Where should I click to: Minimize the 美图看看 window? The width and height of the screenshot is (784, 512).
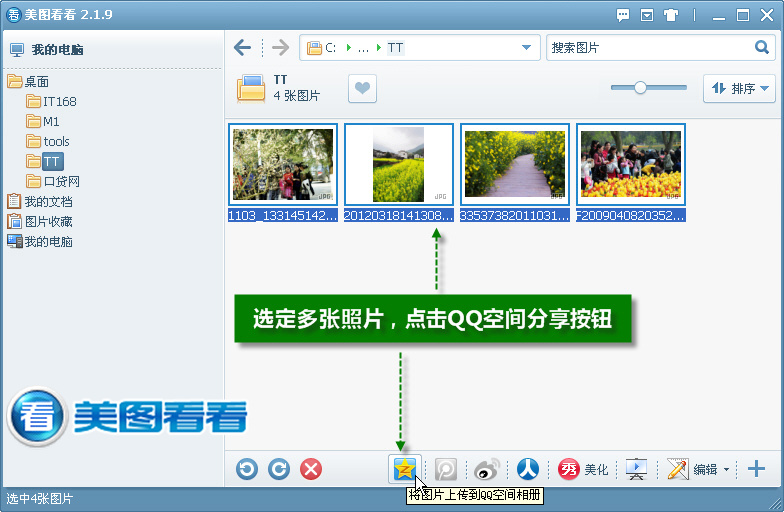pyautogui.click(x=719, y=16)
